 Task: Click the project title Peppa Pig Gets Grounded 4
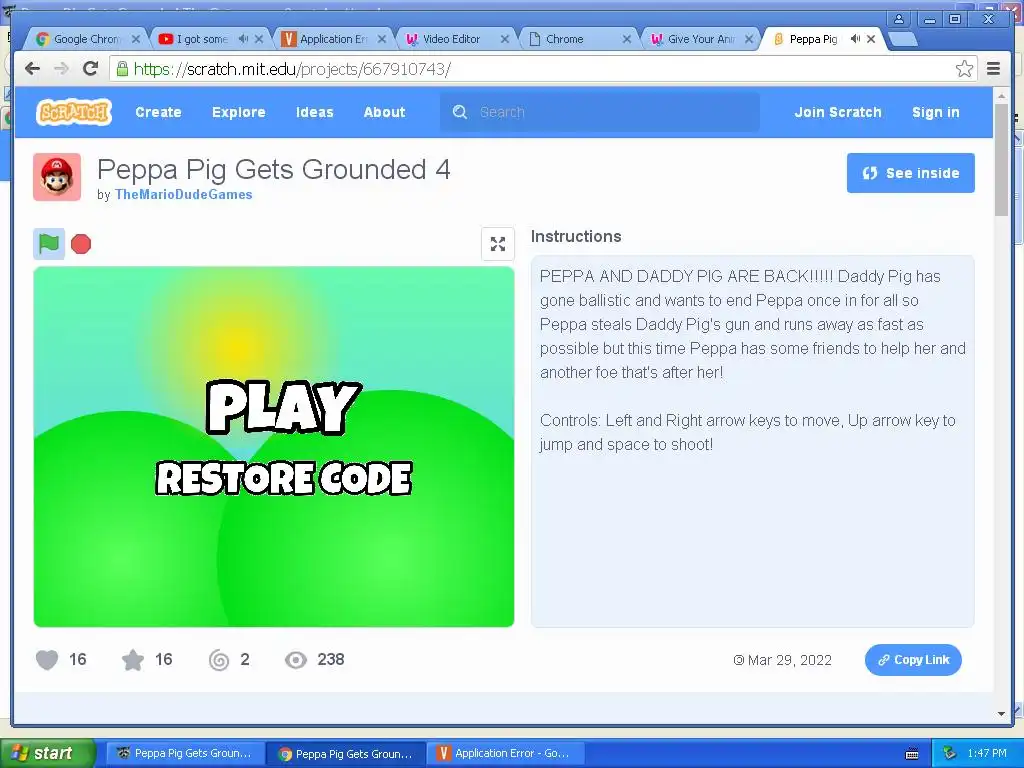click(274, 170)
